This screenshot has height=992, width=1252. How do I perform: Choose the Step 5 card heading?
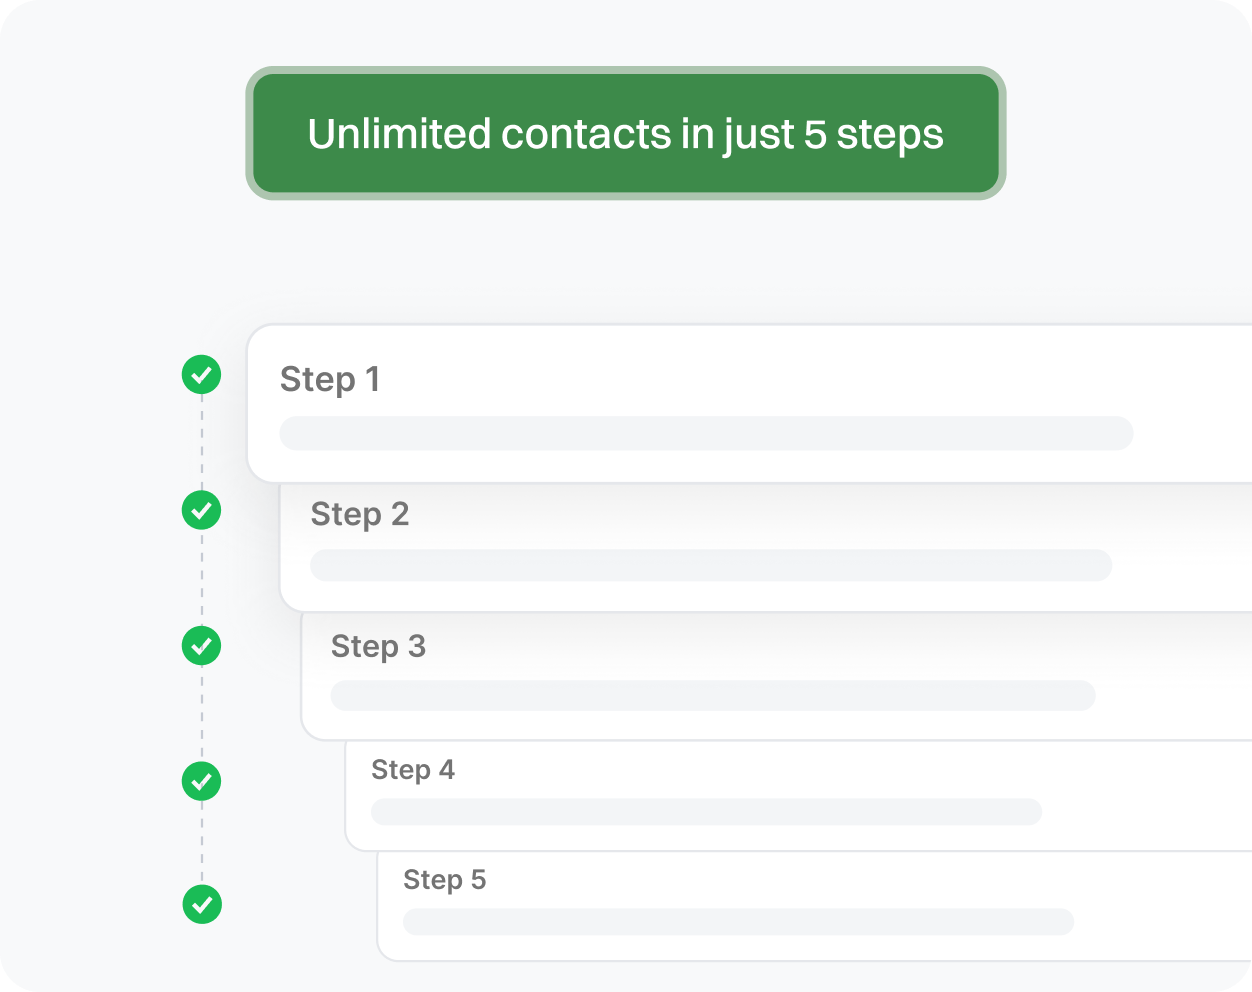coord(445,880)
